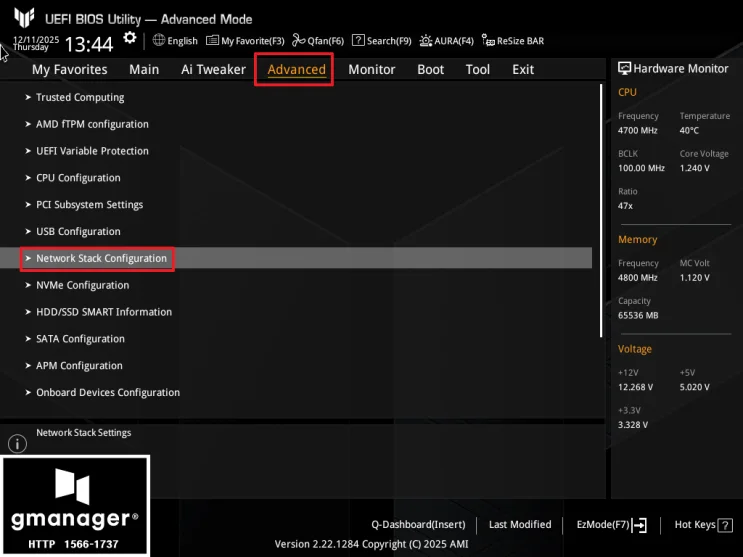This screenshot has width=743, height=557.
Task: Click Last Modified
Action: click(520, 524)
